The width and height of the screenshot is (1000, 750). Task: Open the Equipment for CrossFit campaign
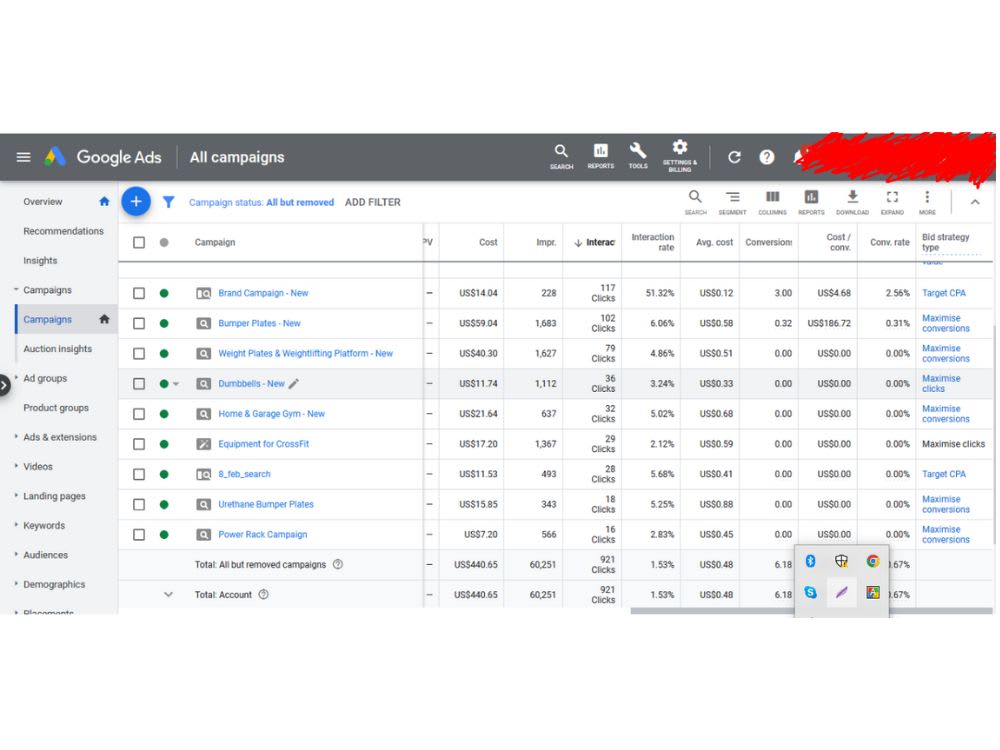(263, 444)
